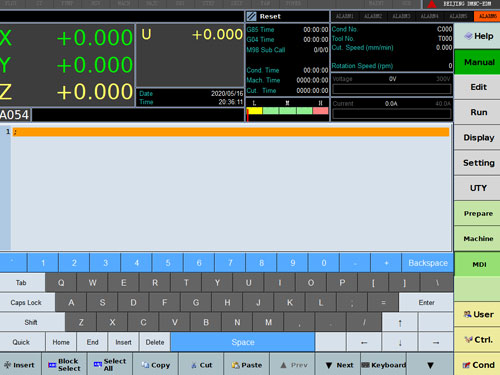This screenshot has width=500, height=375.
Task: Tap the plus key
Action: [386, 263]
